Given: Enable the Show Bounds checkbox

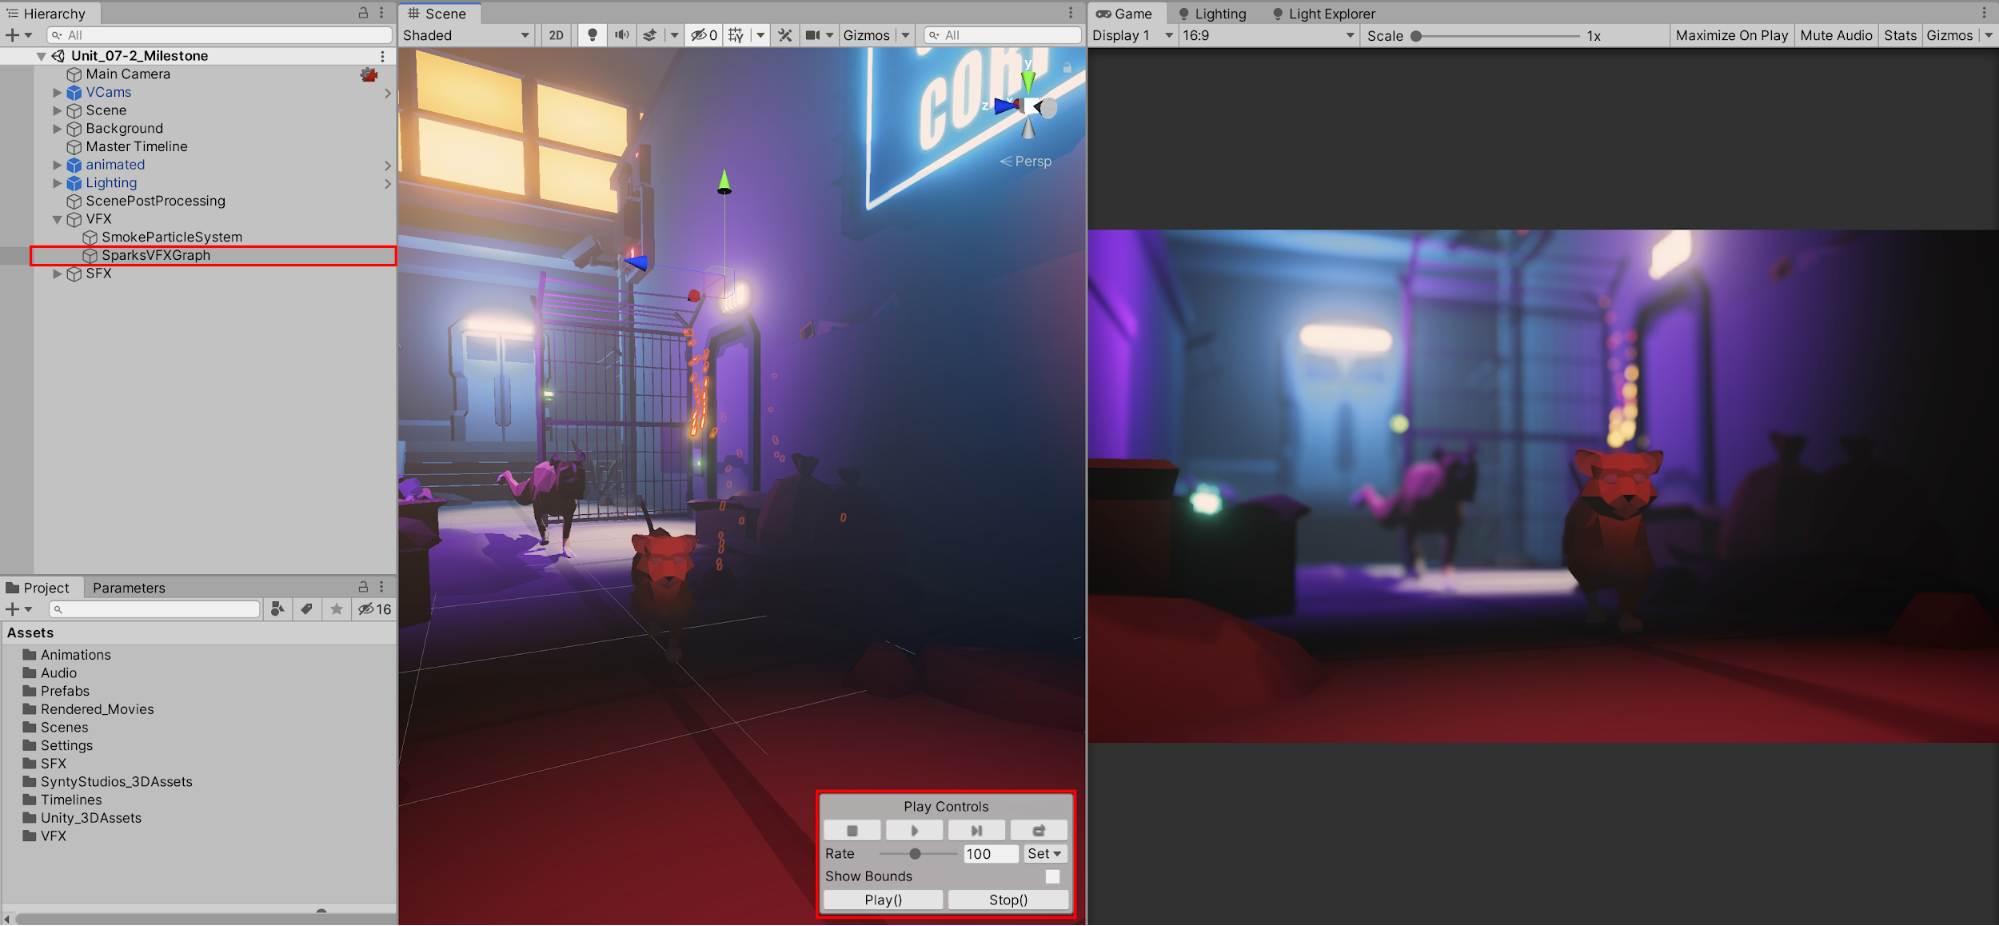Looking at the screenshot, I should click(x=1052, y=877).
